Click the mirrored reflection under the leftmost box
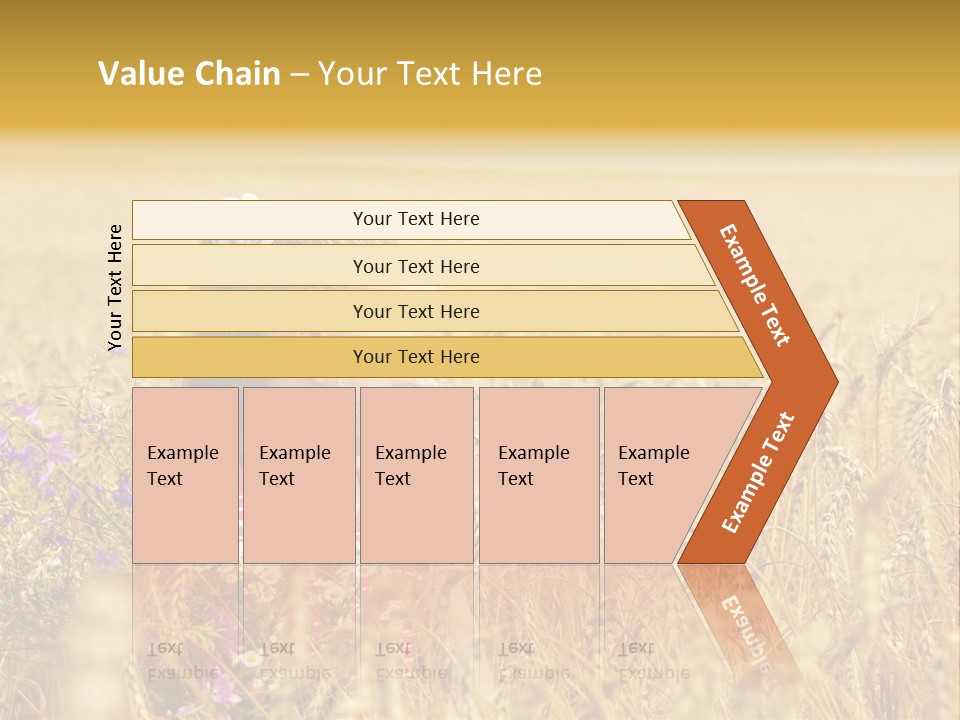 click(x=185, y=640)
